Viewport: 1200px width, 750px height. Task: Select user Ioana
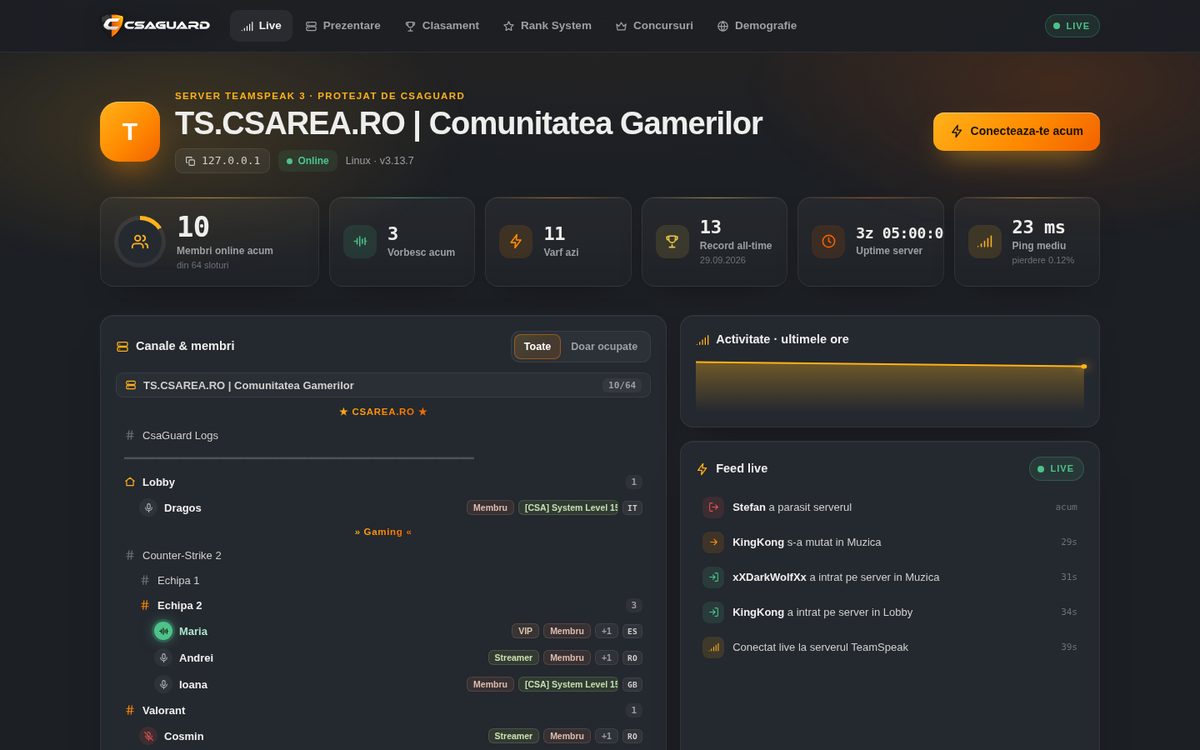[x=397, y=685]
